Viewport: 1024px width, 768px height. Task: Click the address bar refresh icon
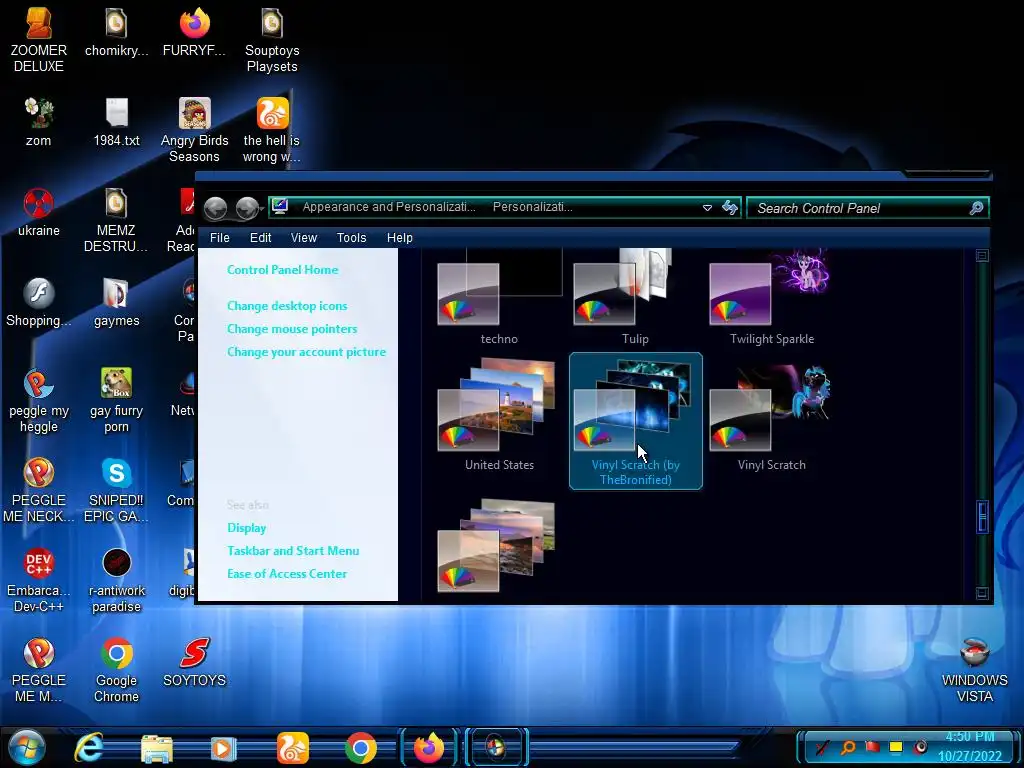(729, 208)
